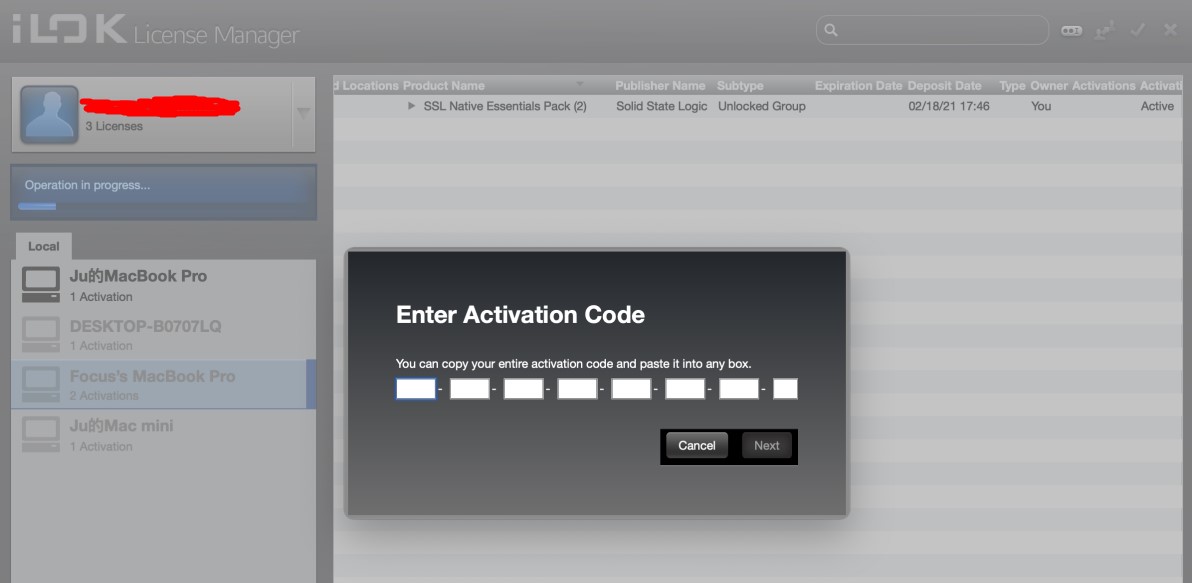Select the SSL Native Essentials Pack (2) row
Screen dimensions: 1192x583
(757, 106)
